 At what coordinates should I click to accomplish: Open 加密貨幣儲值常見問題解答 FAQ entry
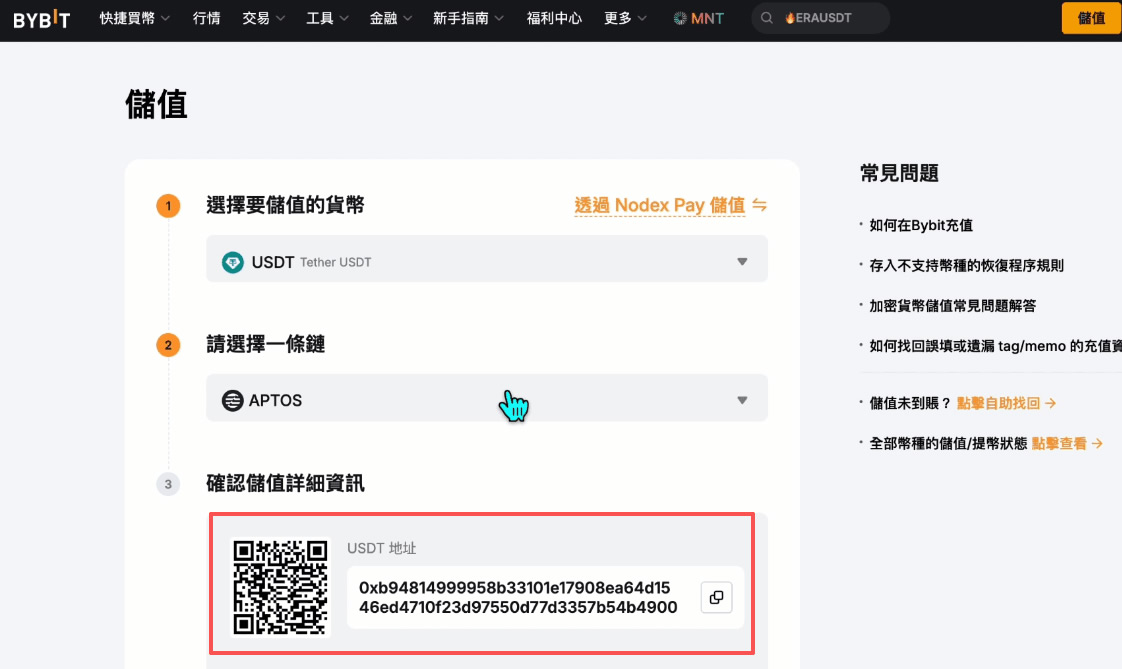point(953,306)
